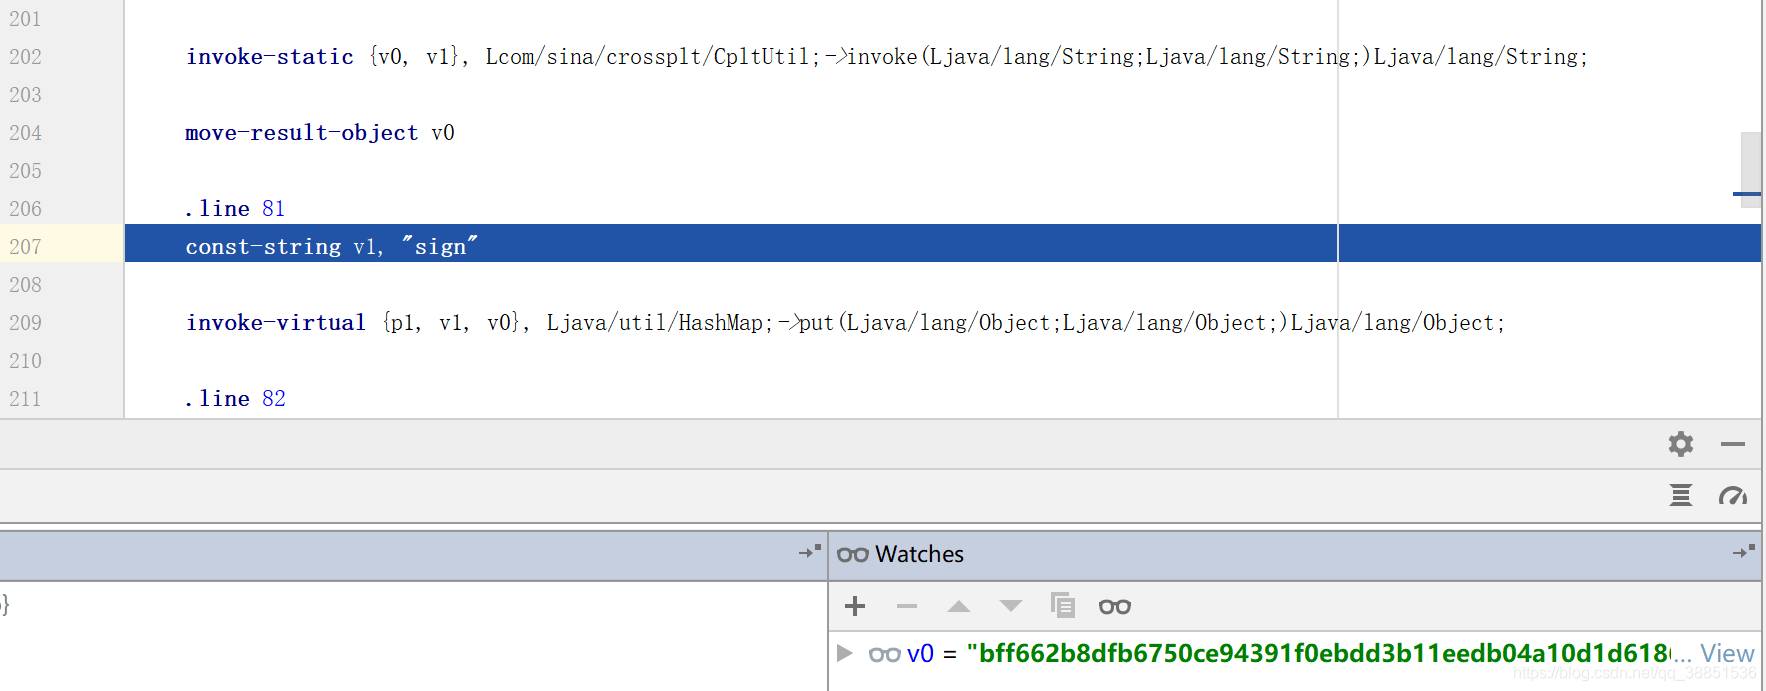Click line number 207 in the gutter

(x=26, y=246)
